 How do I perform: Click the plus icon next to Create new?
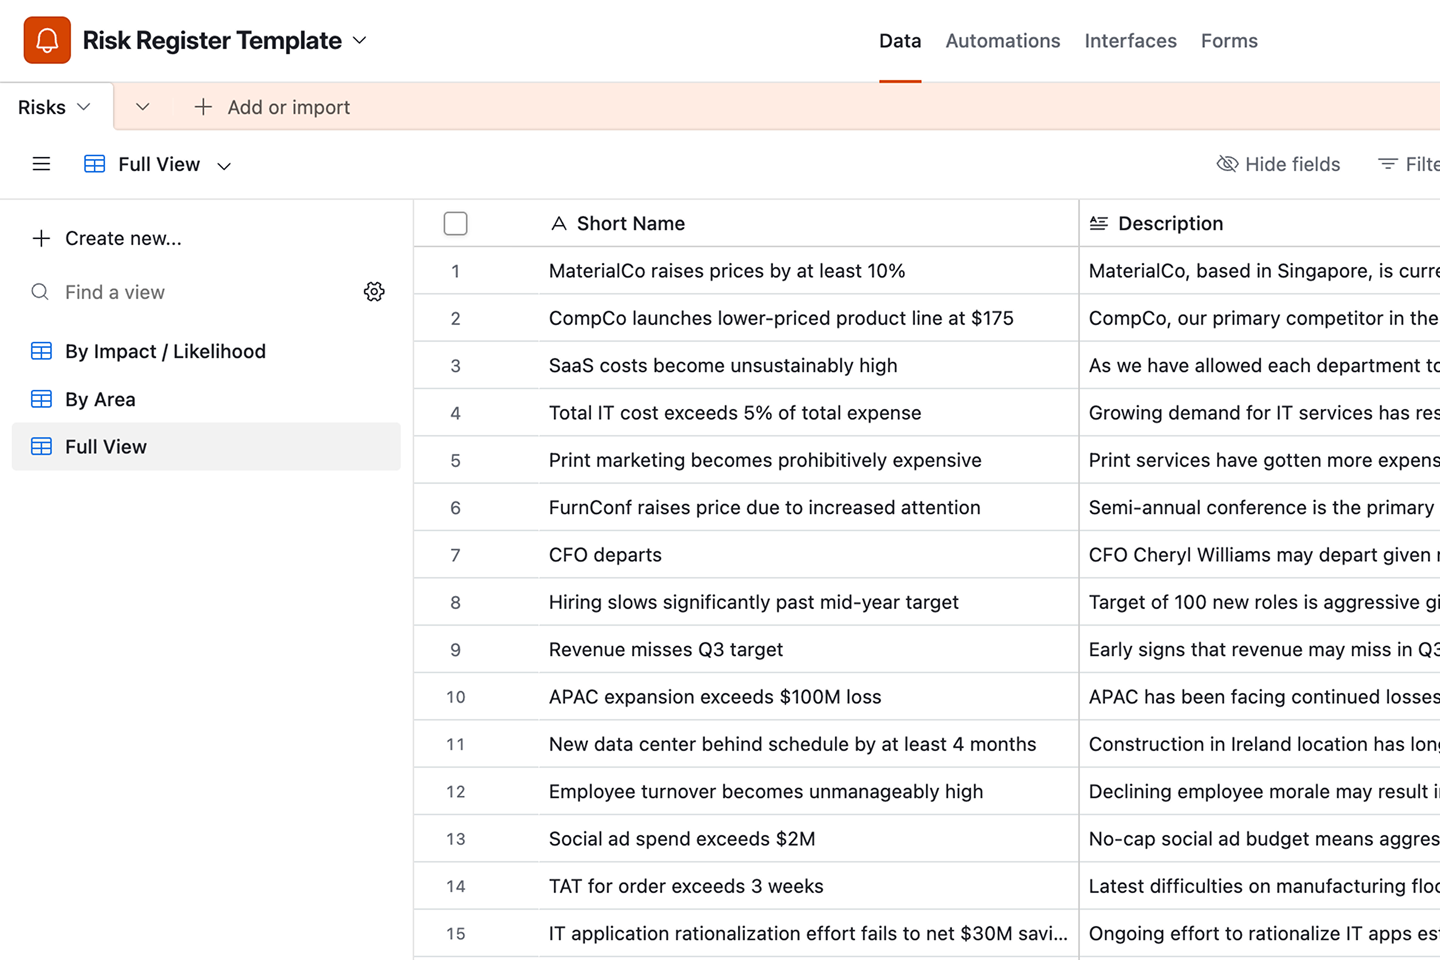click(x=41, y=238)
